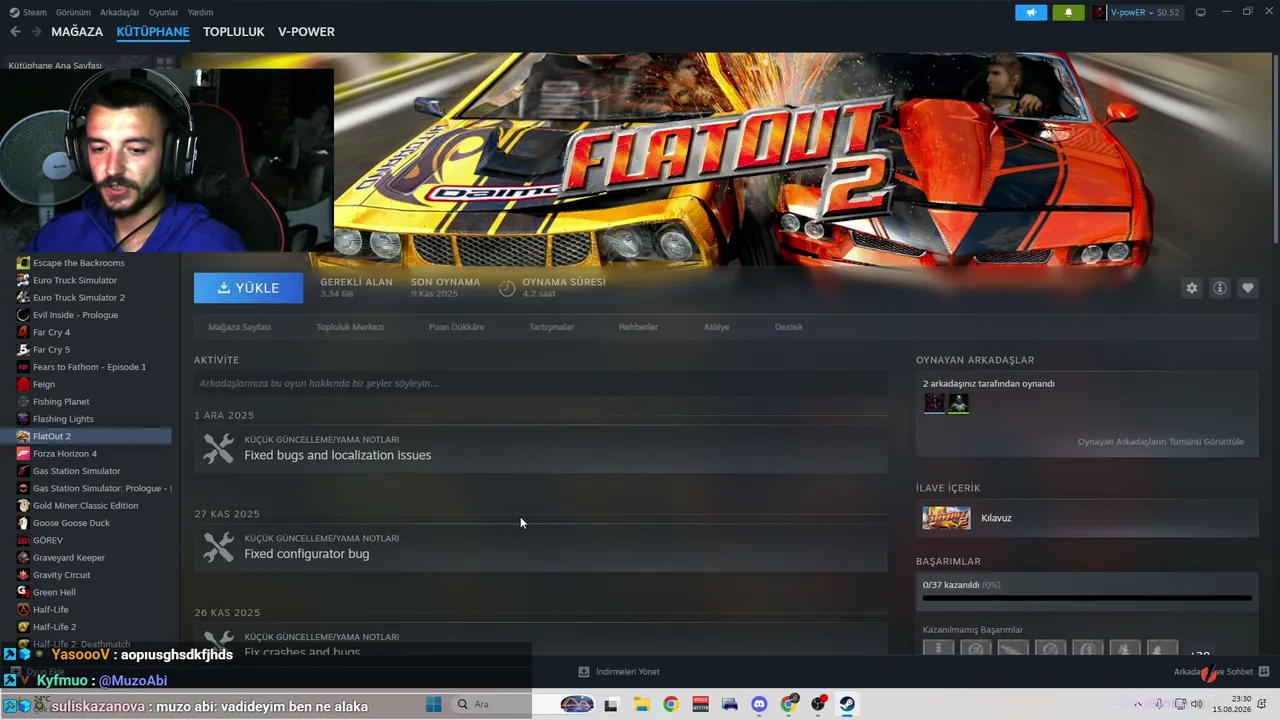The width and height of the screenshot is (1280, 720).
Task: Click the downloads icon beside İndirmeleri Yönet
Action: [x=584, y=672]
